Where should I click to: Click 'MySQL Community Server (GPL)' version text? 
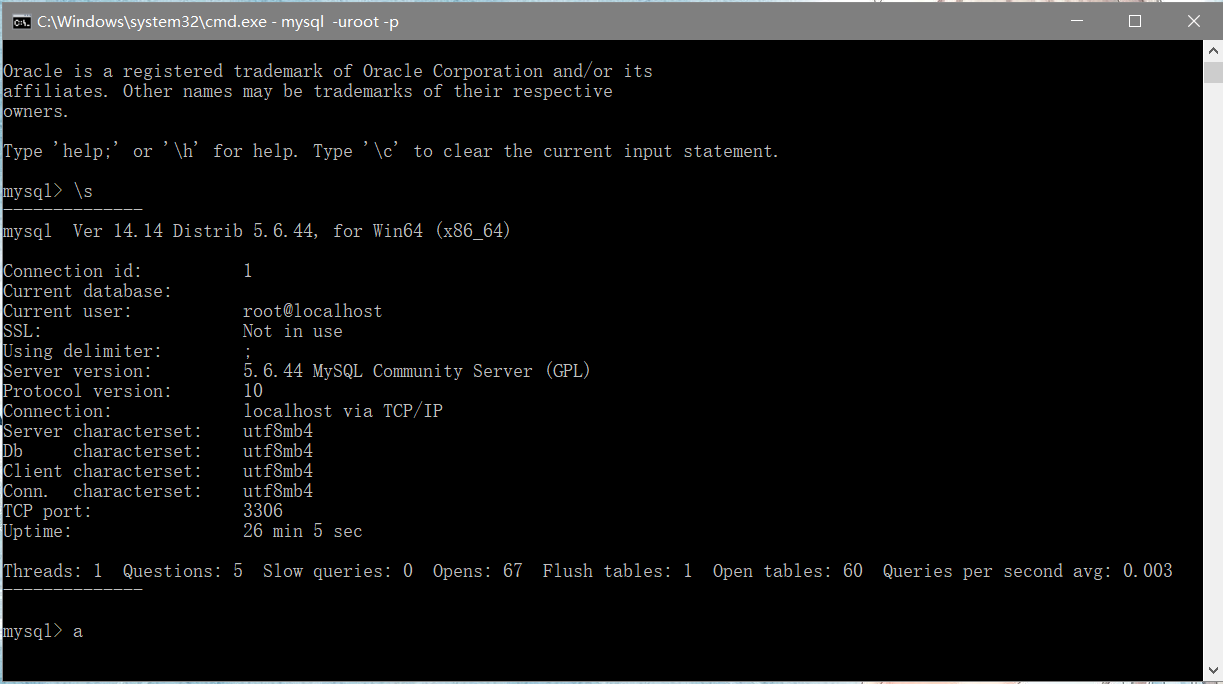click(x=451, y=371)
